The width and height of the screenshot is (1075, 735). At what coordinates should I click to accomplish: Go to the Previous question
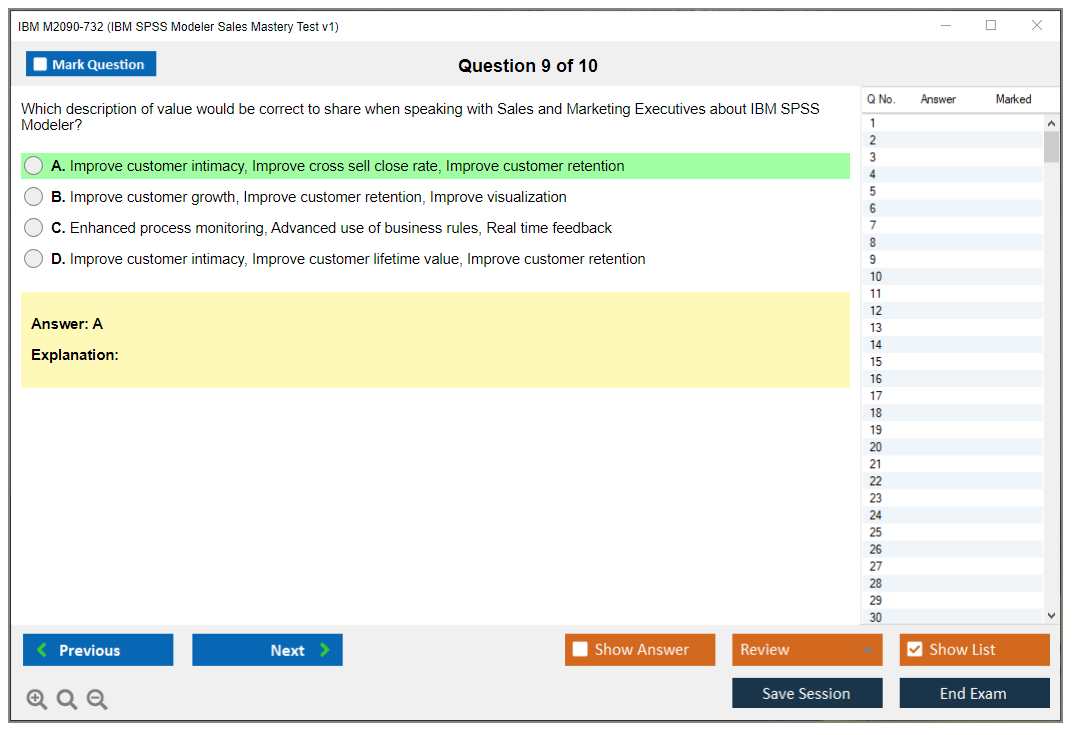(x=98, y=650)
